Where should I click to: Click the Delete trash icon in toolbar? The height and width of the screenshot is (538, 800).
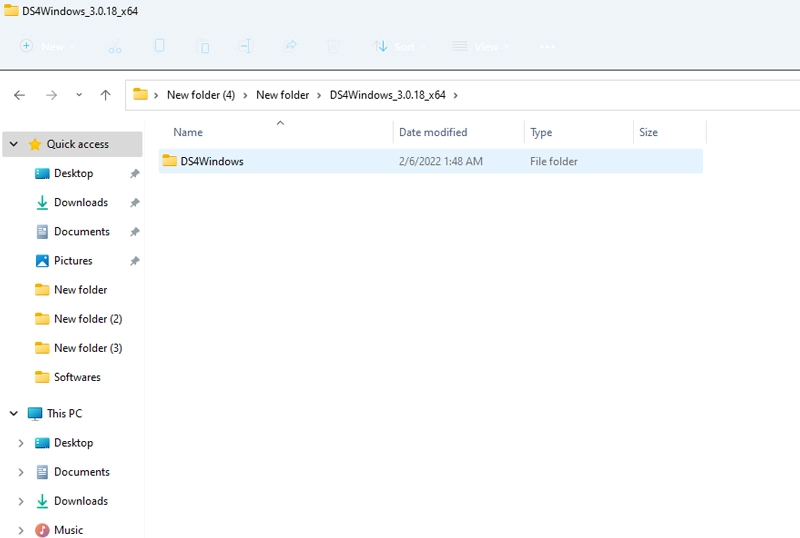click(333, 46)
